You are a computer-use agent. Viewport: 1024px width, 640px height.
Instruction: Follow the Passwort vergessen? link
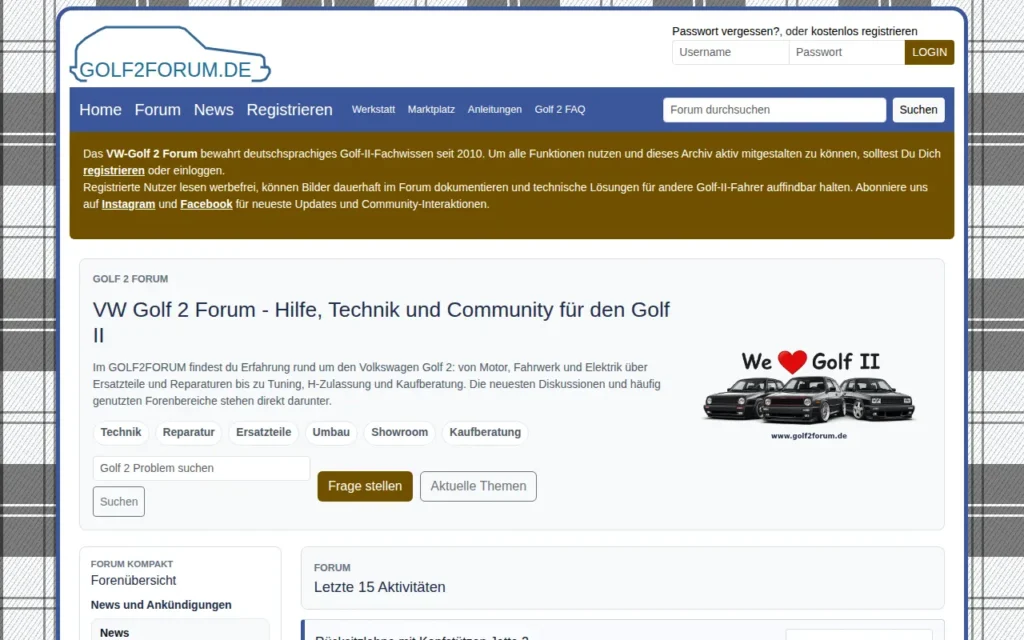pos(726,31)
